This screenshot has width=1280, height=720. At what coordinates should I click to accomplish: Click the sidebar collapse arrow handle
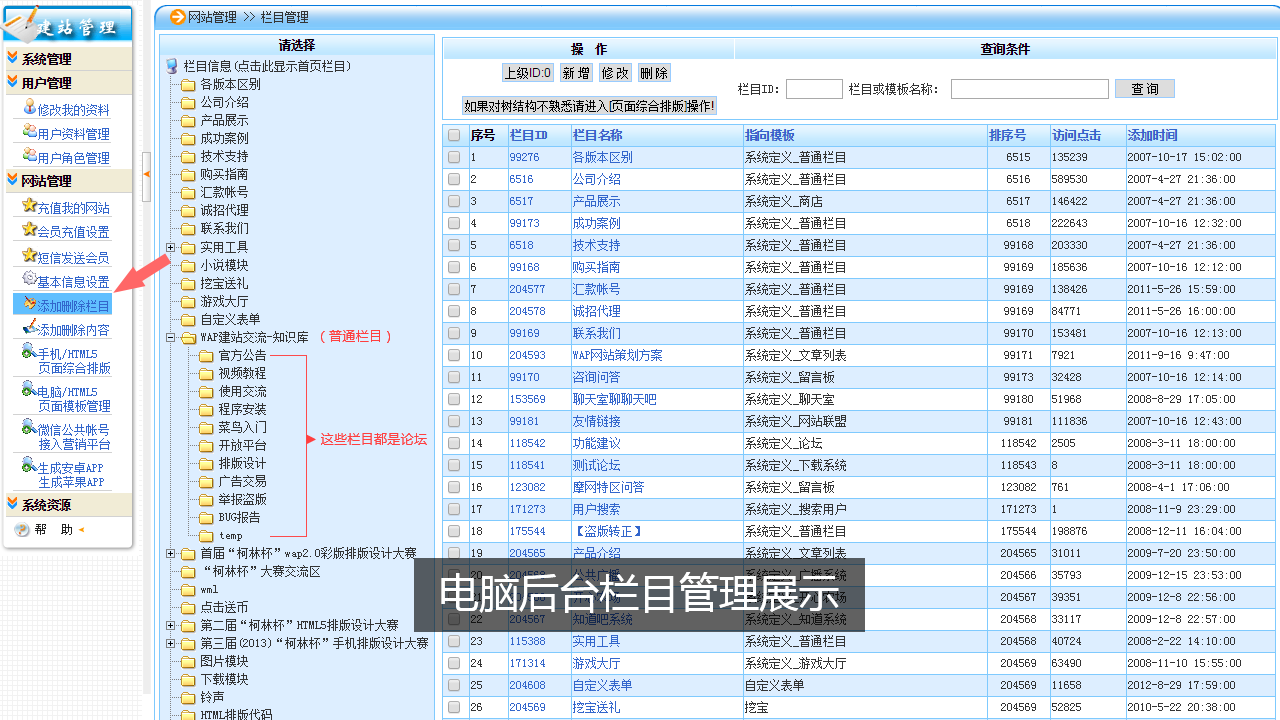click(147, 173)
